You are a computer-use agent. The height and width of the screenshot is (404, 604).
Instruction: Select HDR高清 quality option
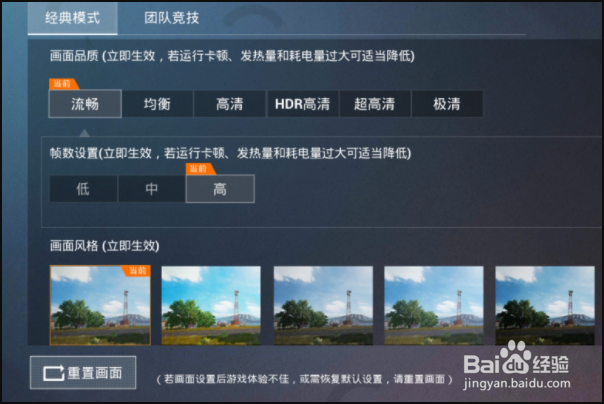coord(302,104)
